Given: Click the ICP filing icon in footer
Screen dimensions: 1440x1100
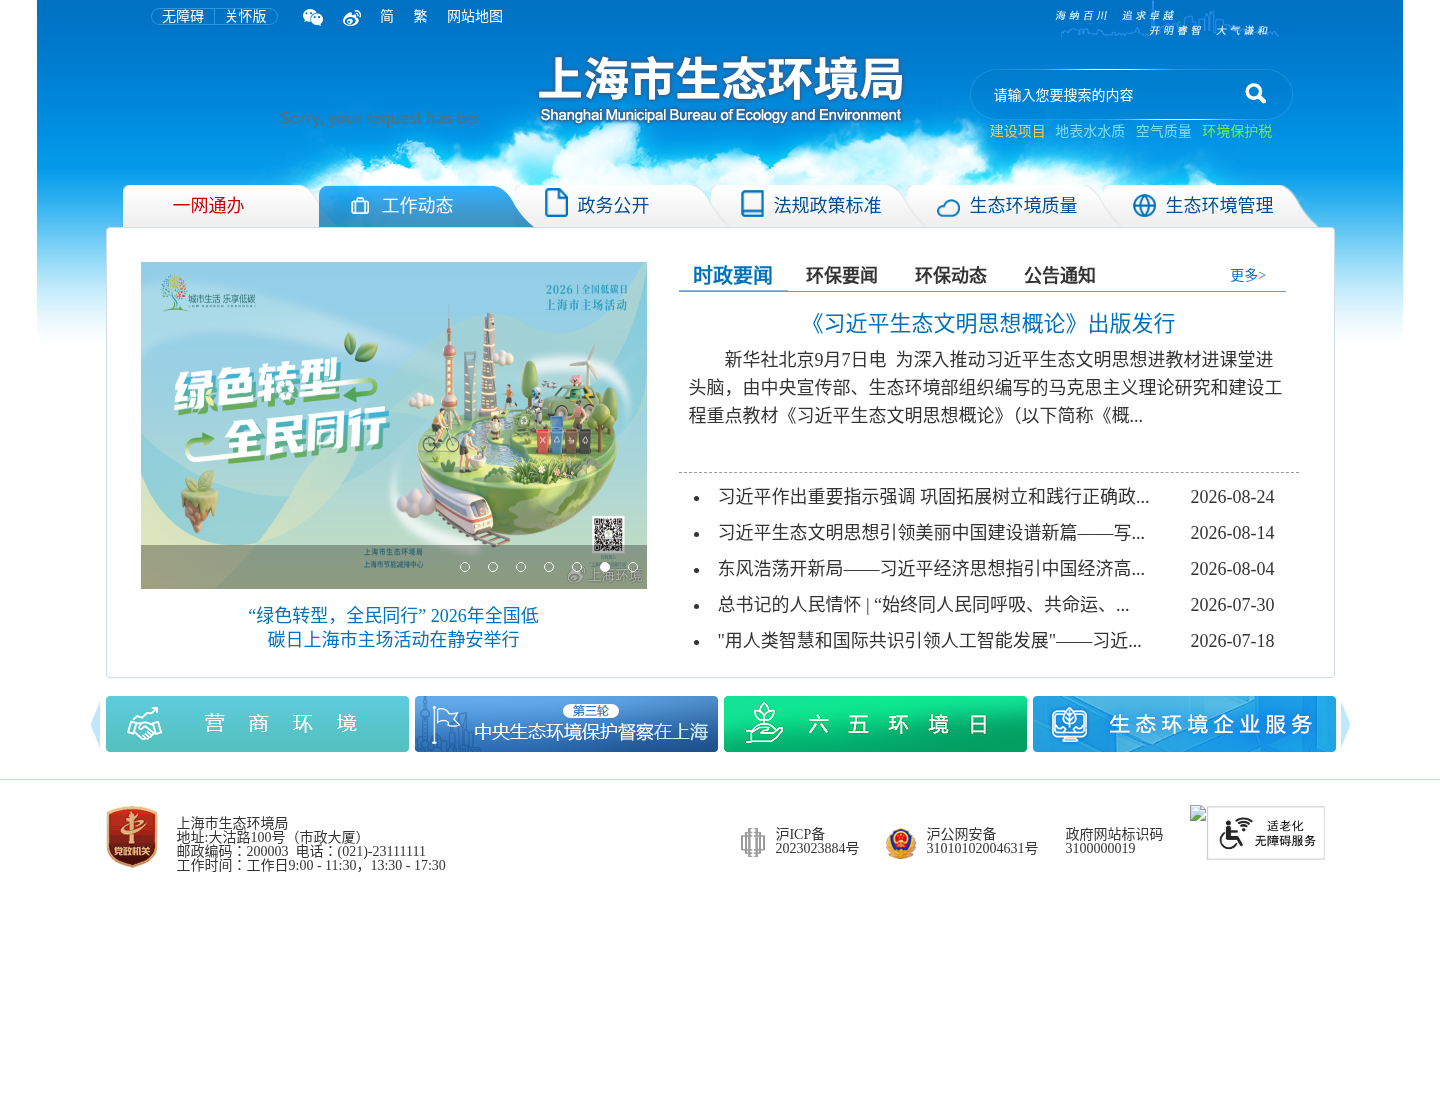Looking at the screenshot, I should pos(753,843).
